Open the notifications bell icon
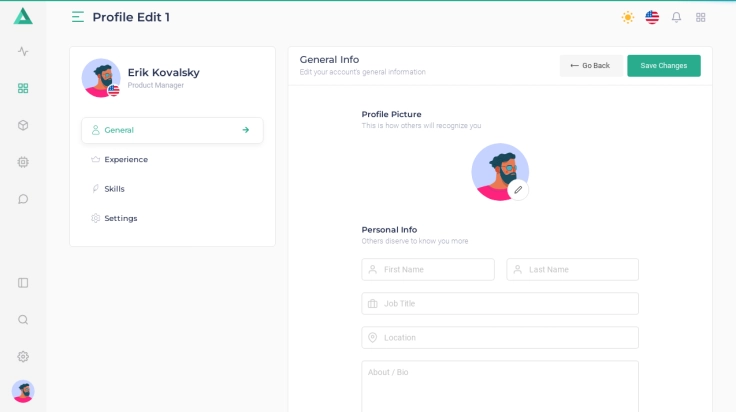The height and width of the screenshot is (412, 736). pyautogui.click(x=677, y=17)
